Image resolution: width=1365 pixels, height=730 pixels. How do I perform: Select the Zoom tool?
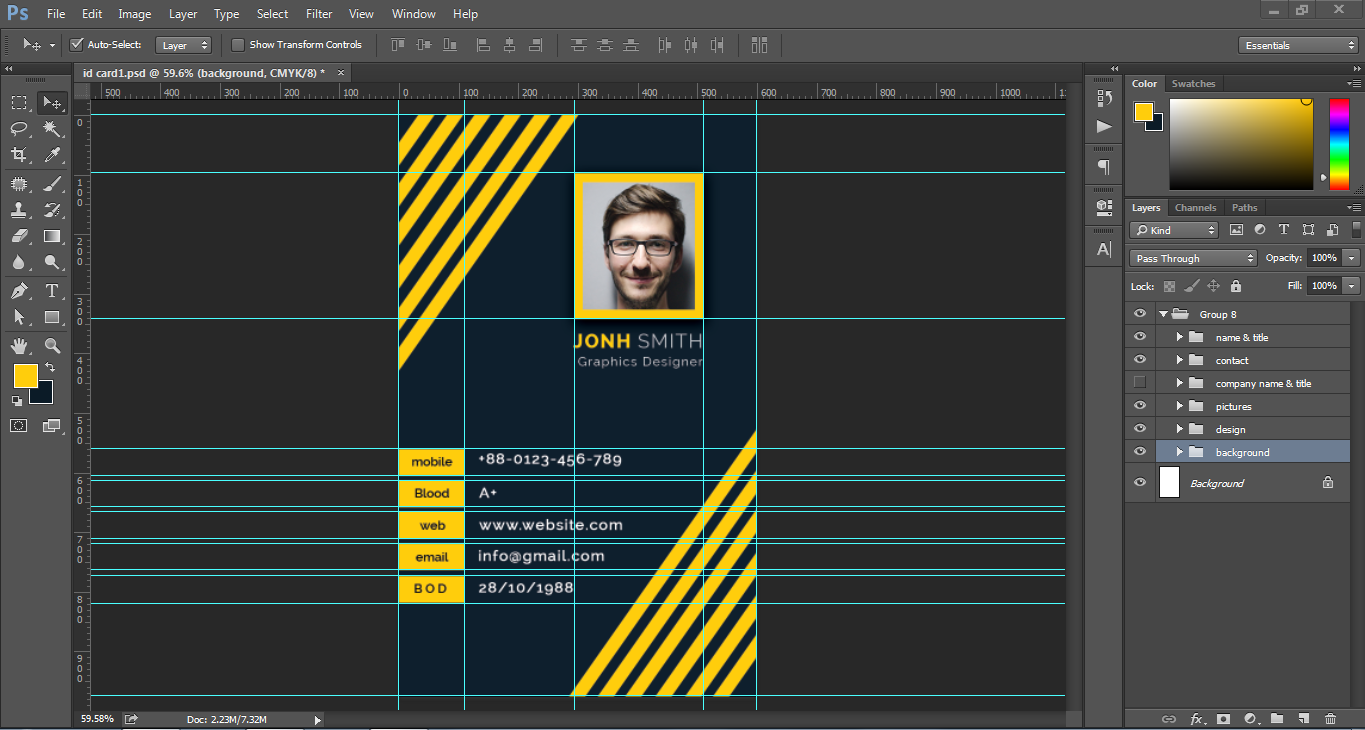point(52,346)
